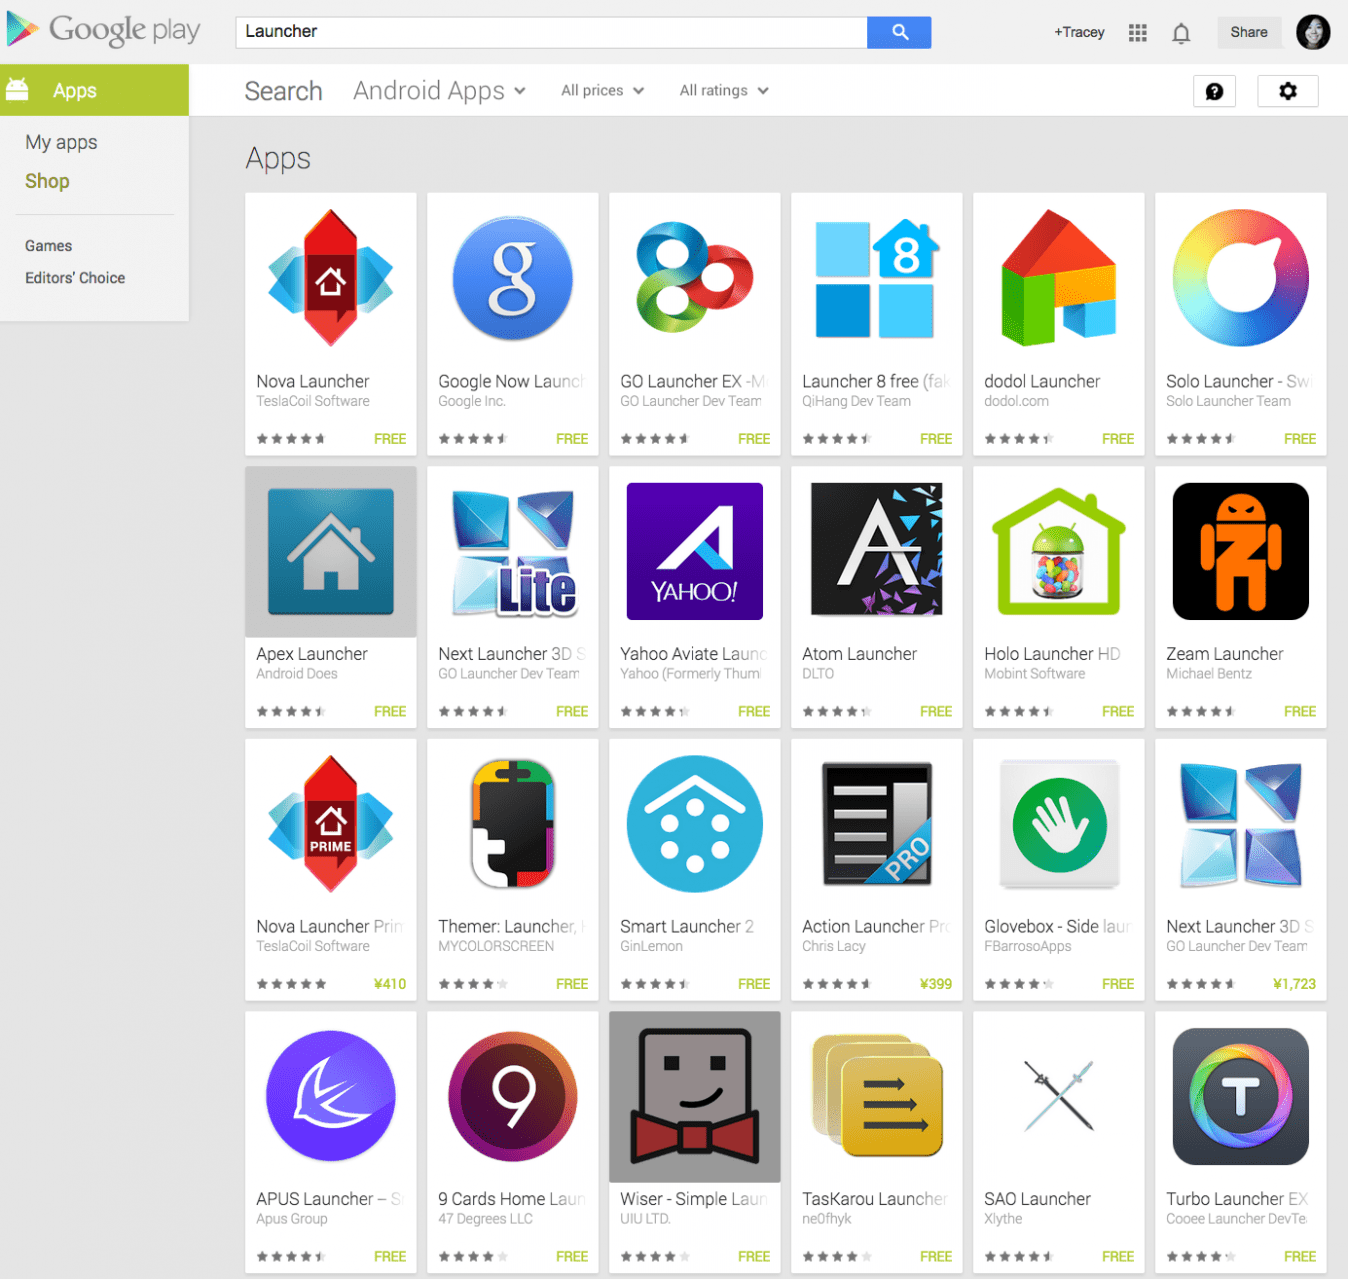
Task: Expand the Android Apps dropdown
Action: [439, 91]
